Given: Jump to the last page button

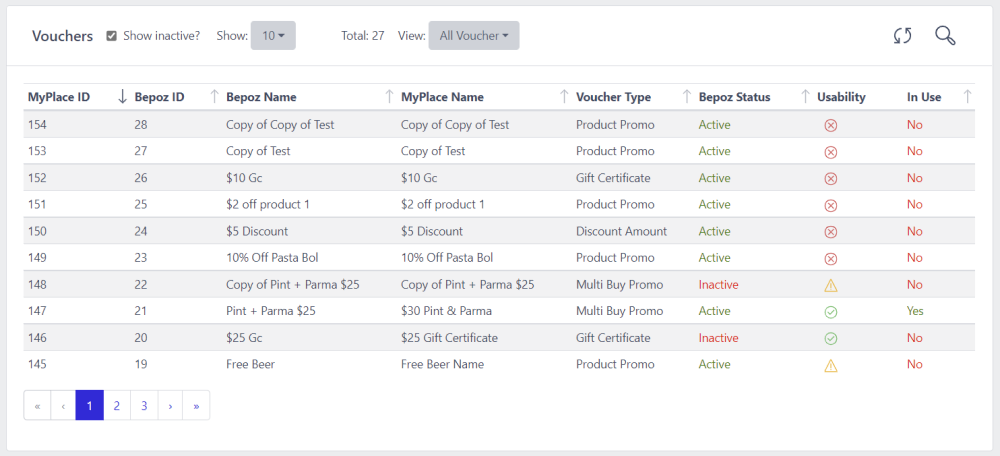Looking at the screenshot, I should click(x=196, y=406).
